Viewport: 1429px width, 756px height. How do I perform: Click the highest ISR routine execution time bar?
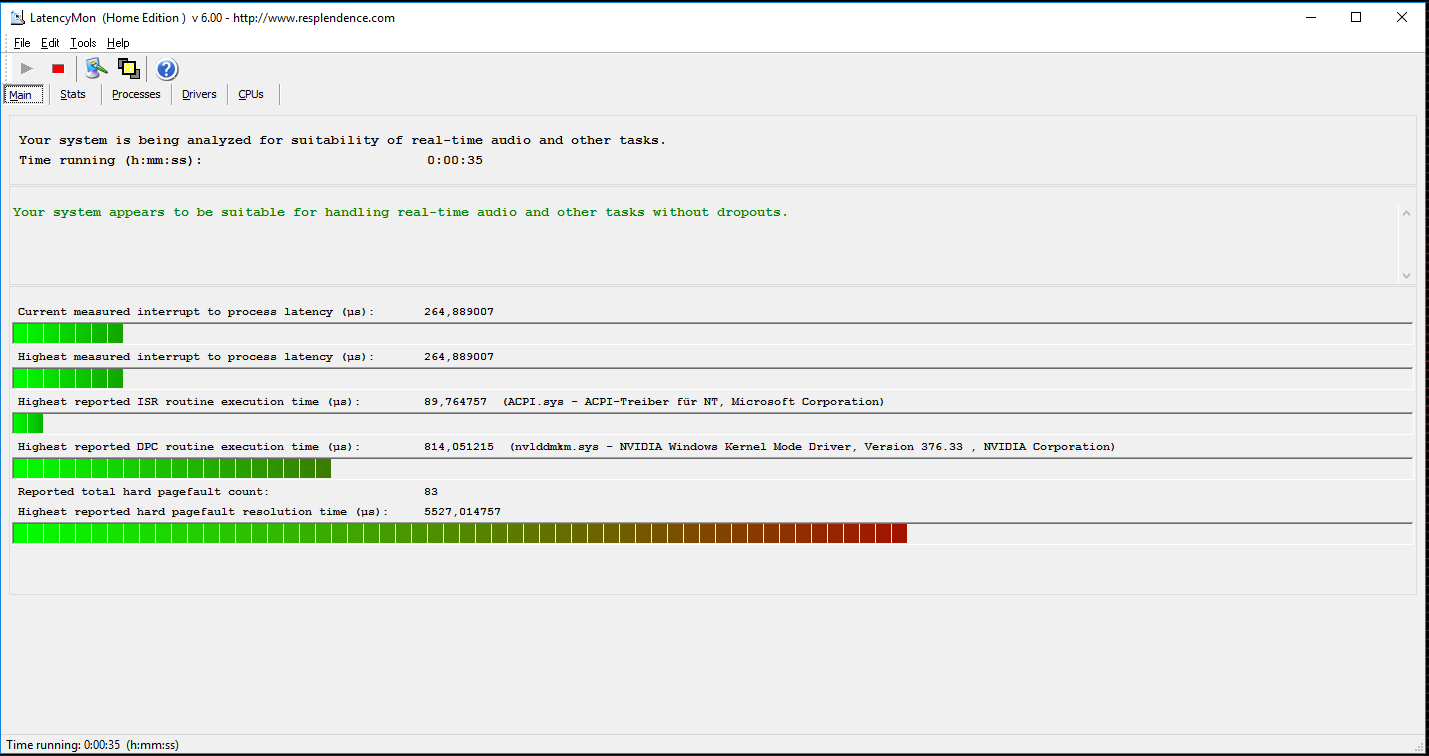click(712, 423)
